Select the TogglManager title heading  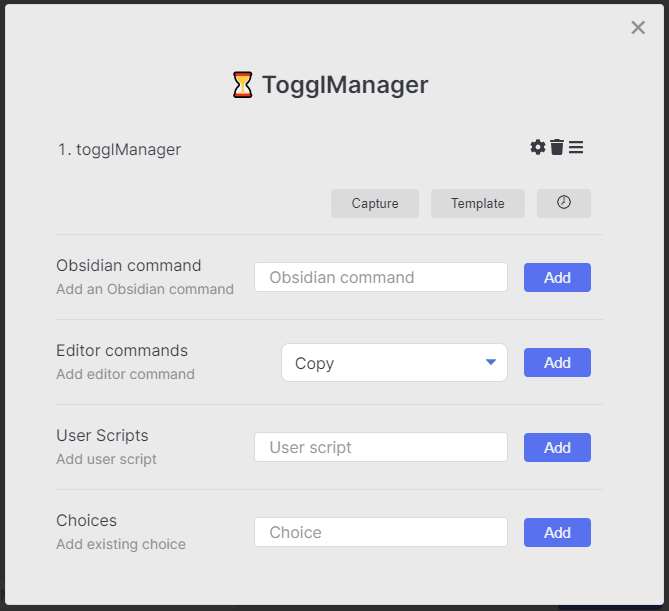click(x=344, y=85)
